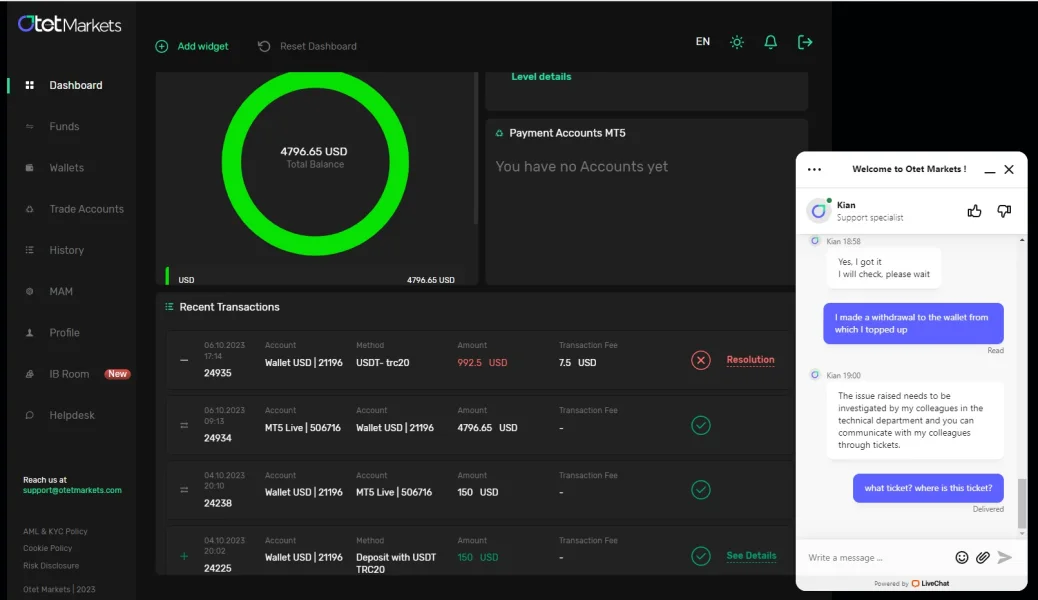
Task: Click Reset Dashboard button
Action: coord(307,46)
